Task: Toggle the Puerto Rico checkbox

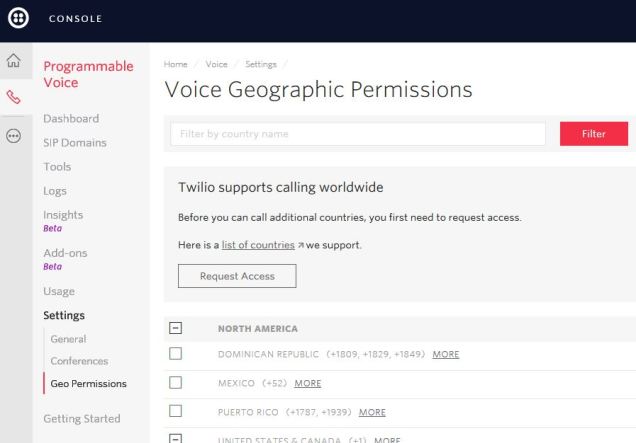Action: (x=176, y=411)
